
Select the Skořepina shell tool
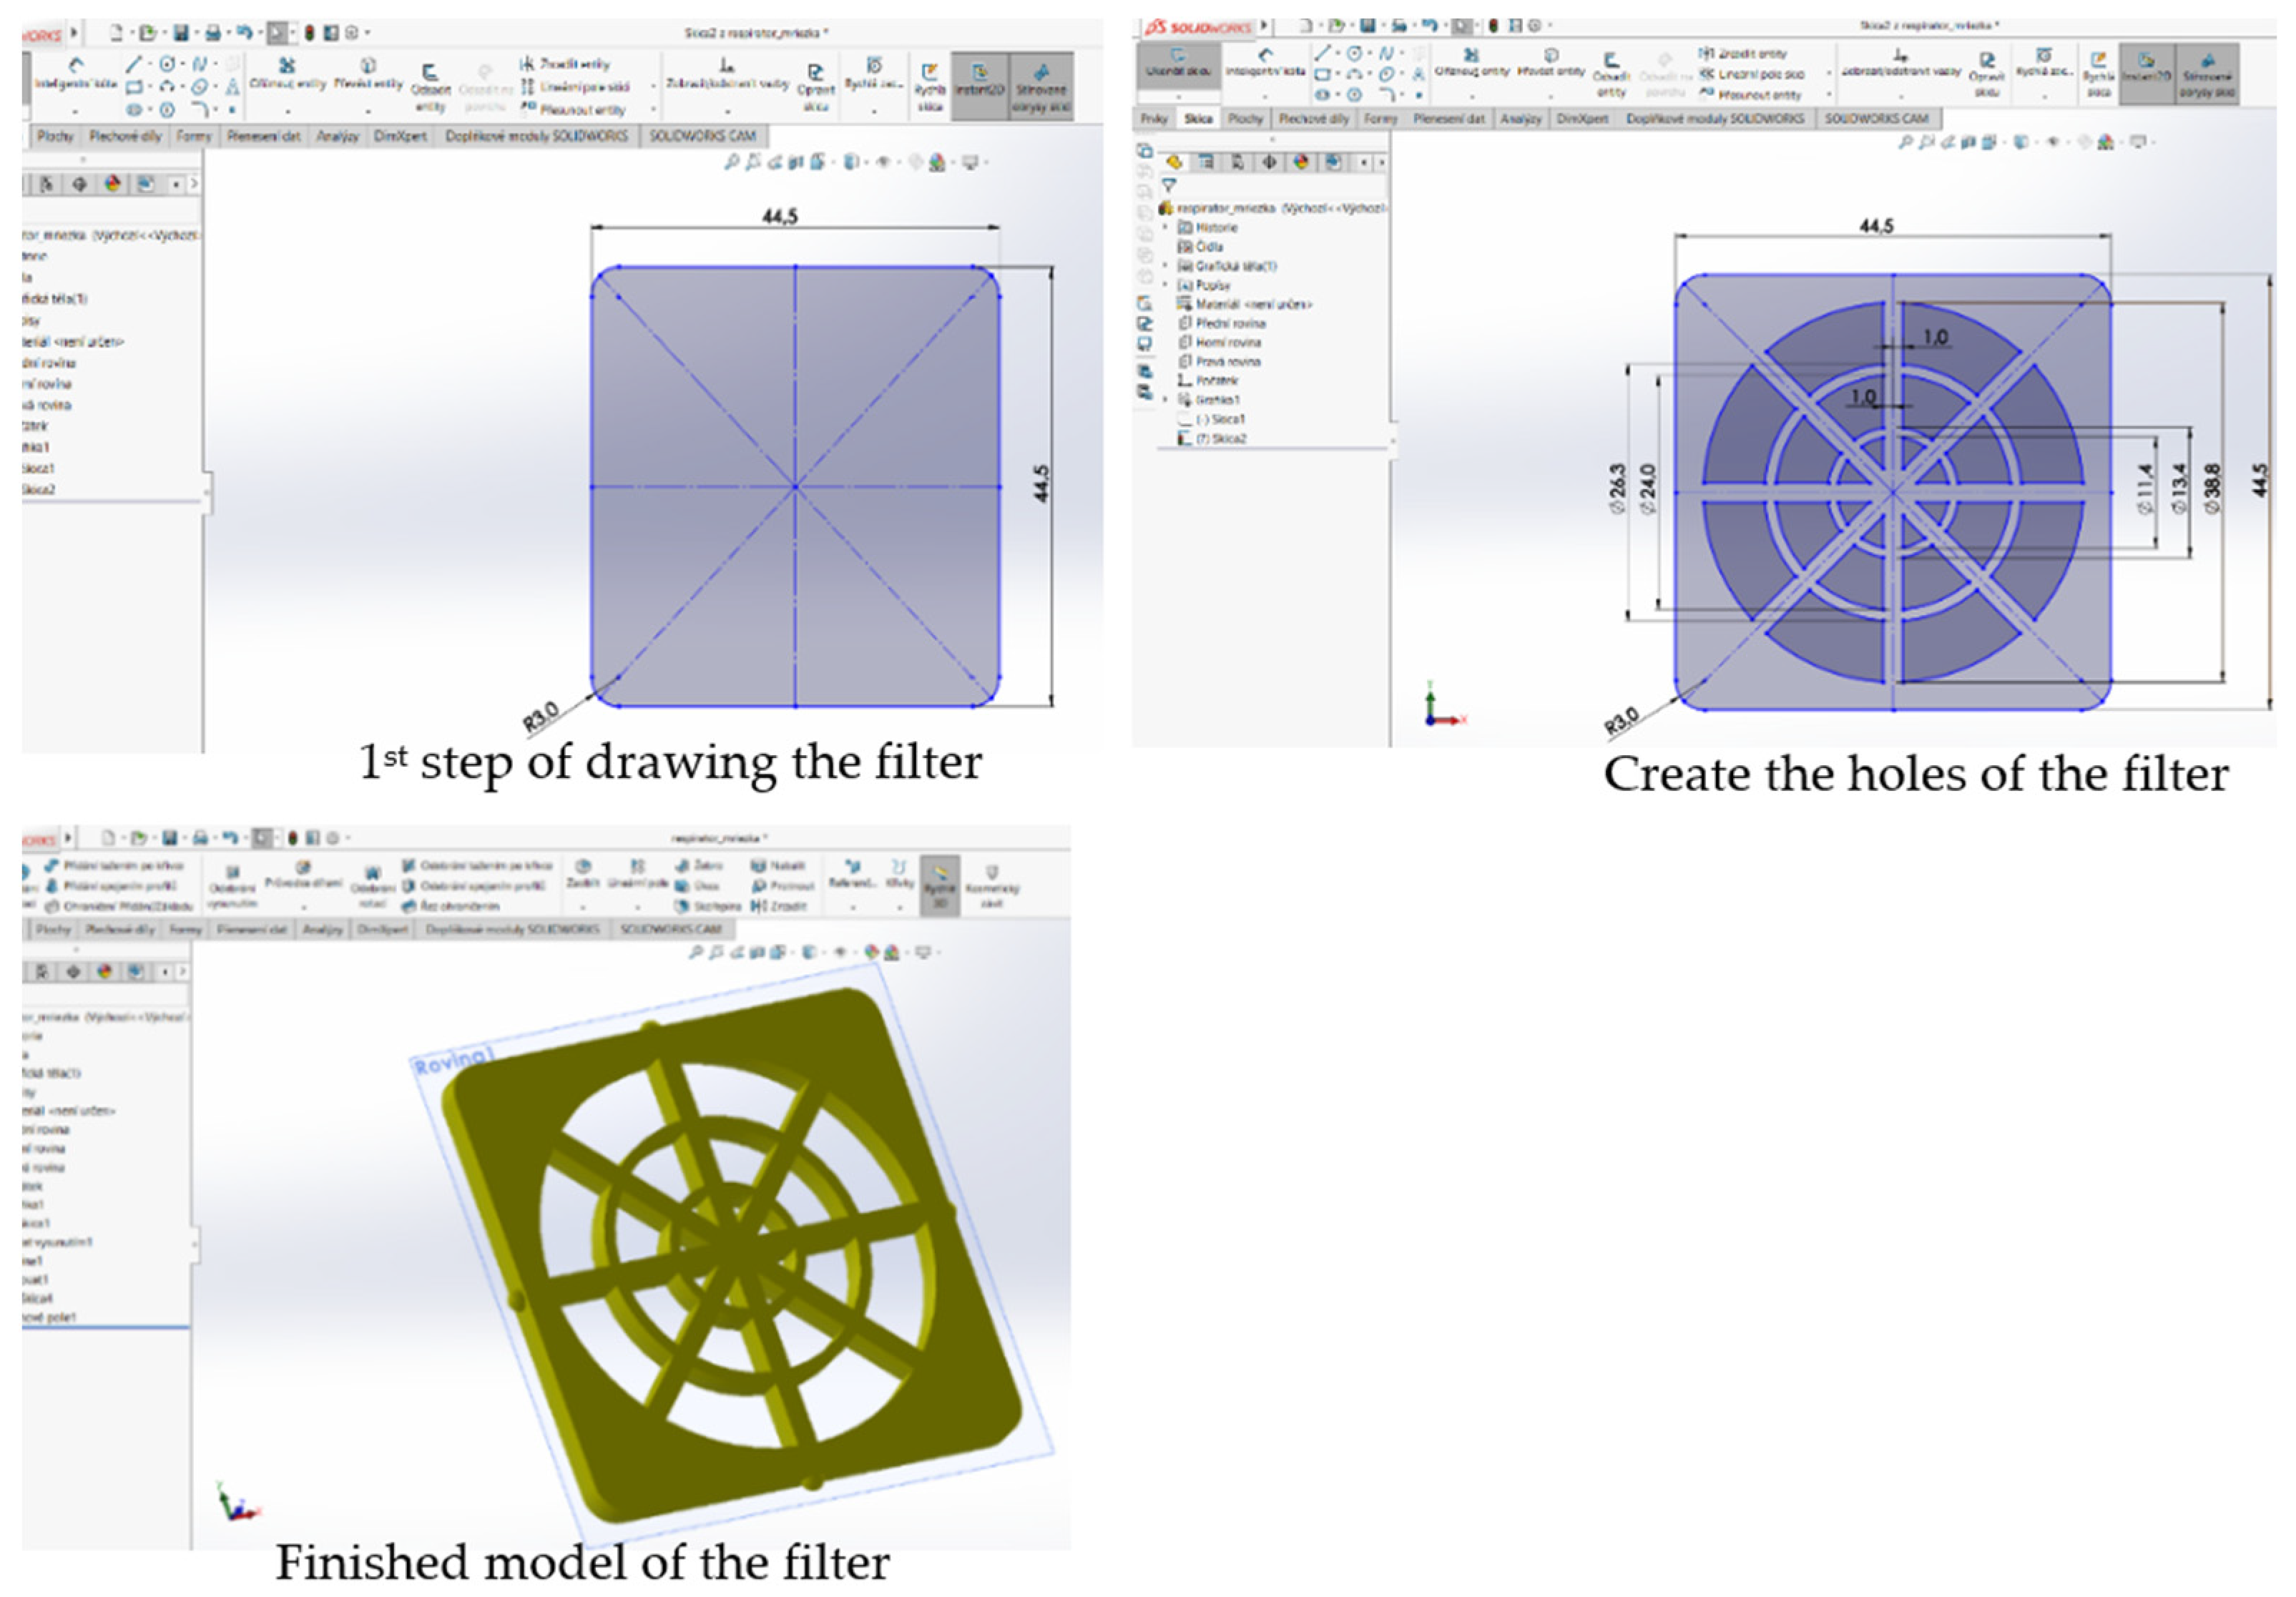point(683,906)
